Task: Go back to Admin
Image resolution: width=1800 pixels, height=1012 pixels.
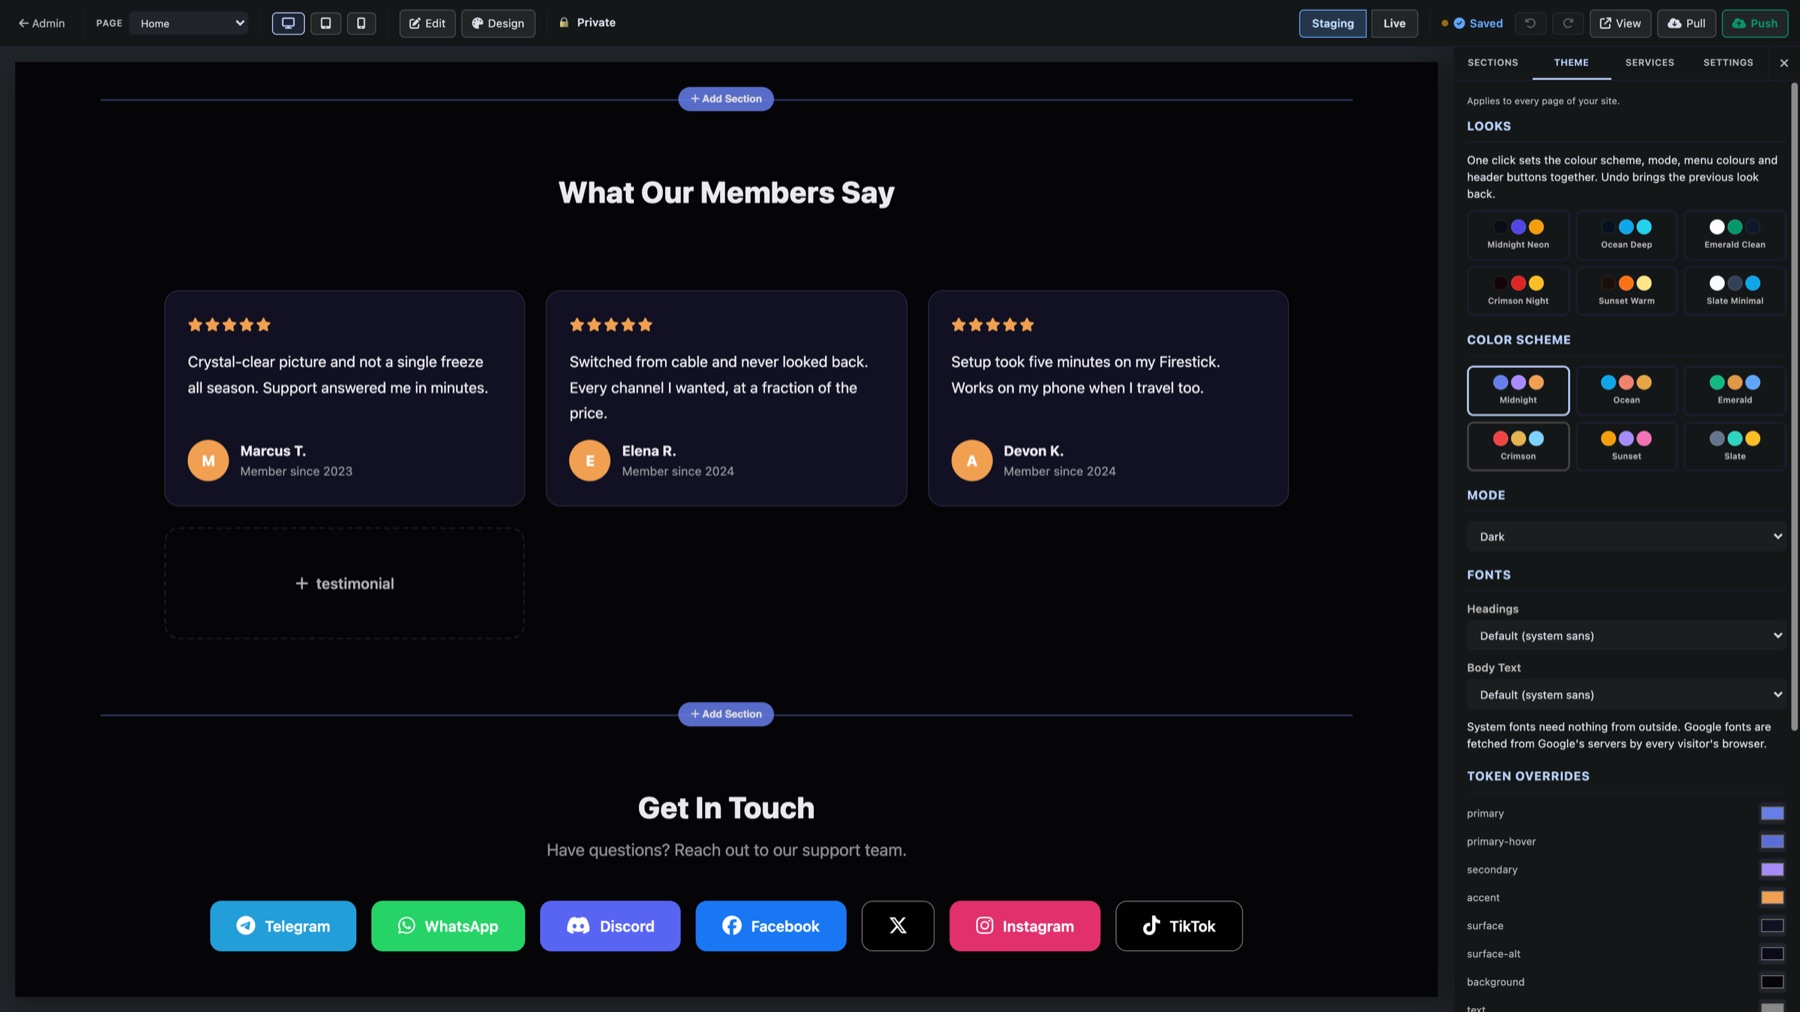Action: 41,23
